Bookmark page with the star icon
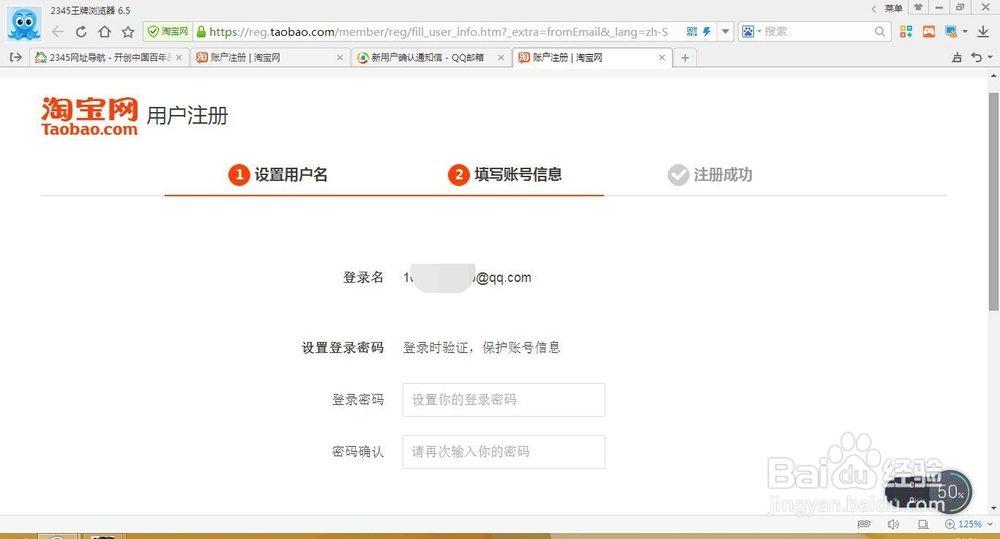 click(x=128, y=31)
